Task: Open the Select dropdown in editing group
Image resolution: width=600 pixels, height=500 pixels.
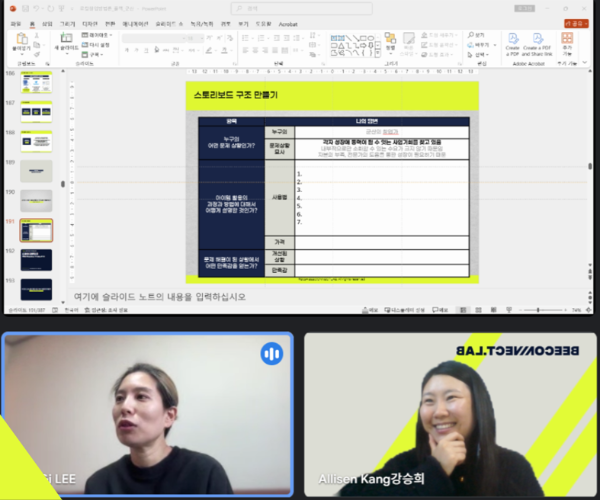Action: [x=478, y=55]
